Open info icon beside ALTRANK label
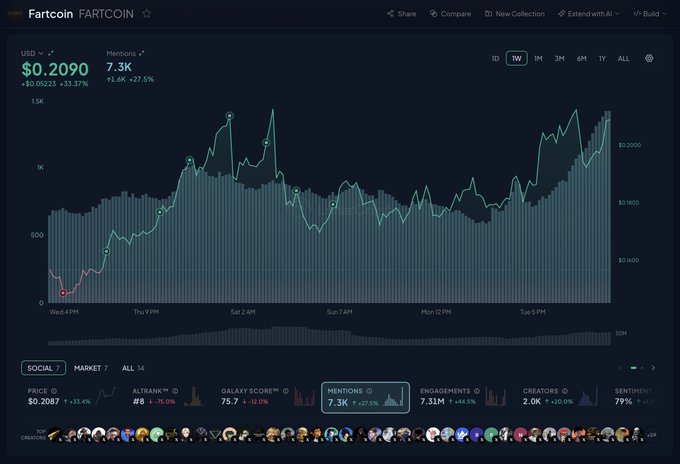 tap(175, 391)
